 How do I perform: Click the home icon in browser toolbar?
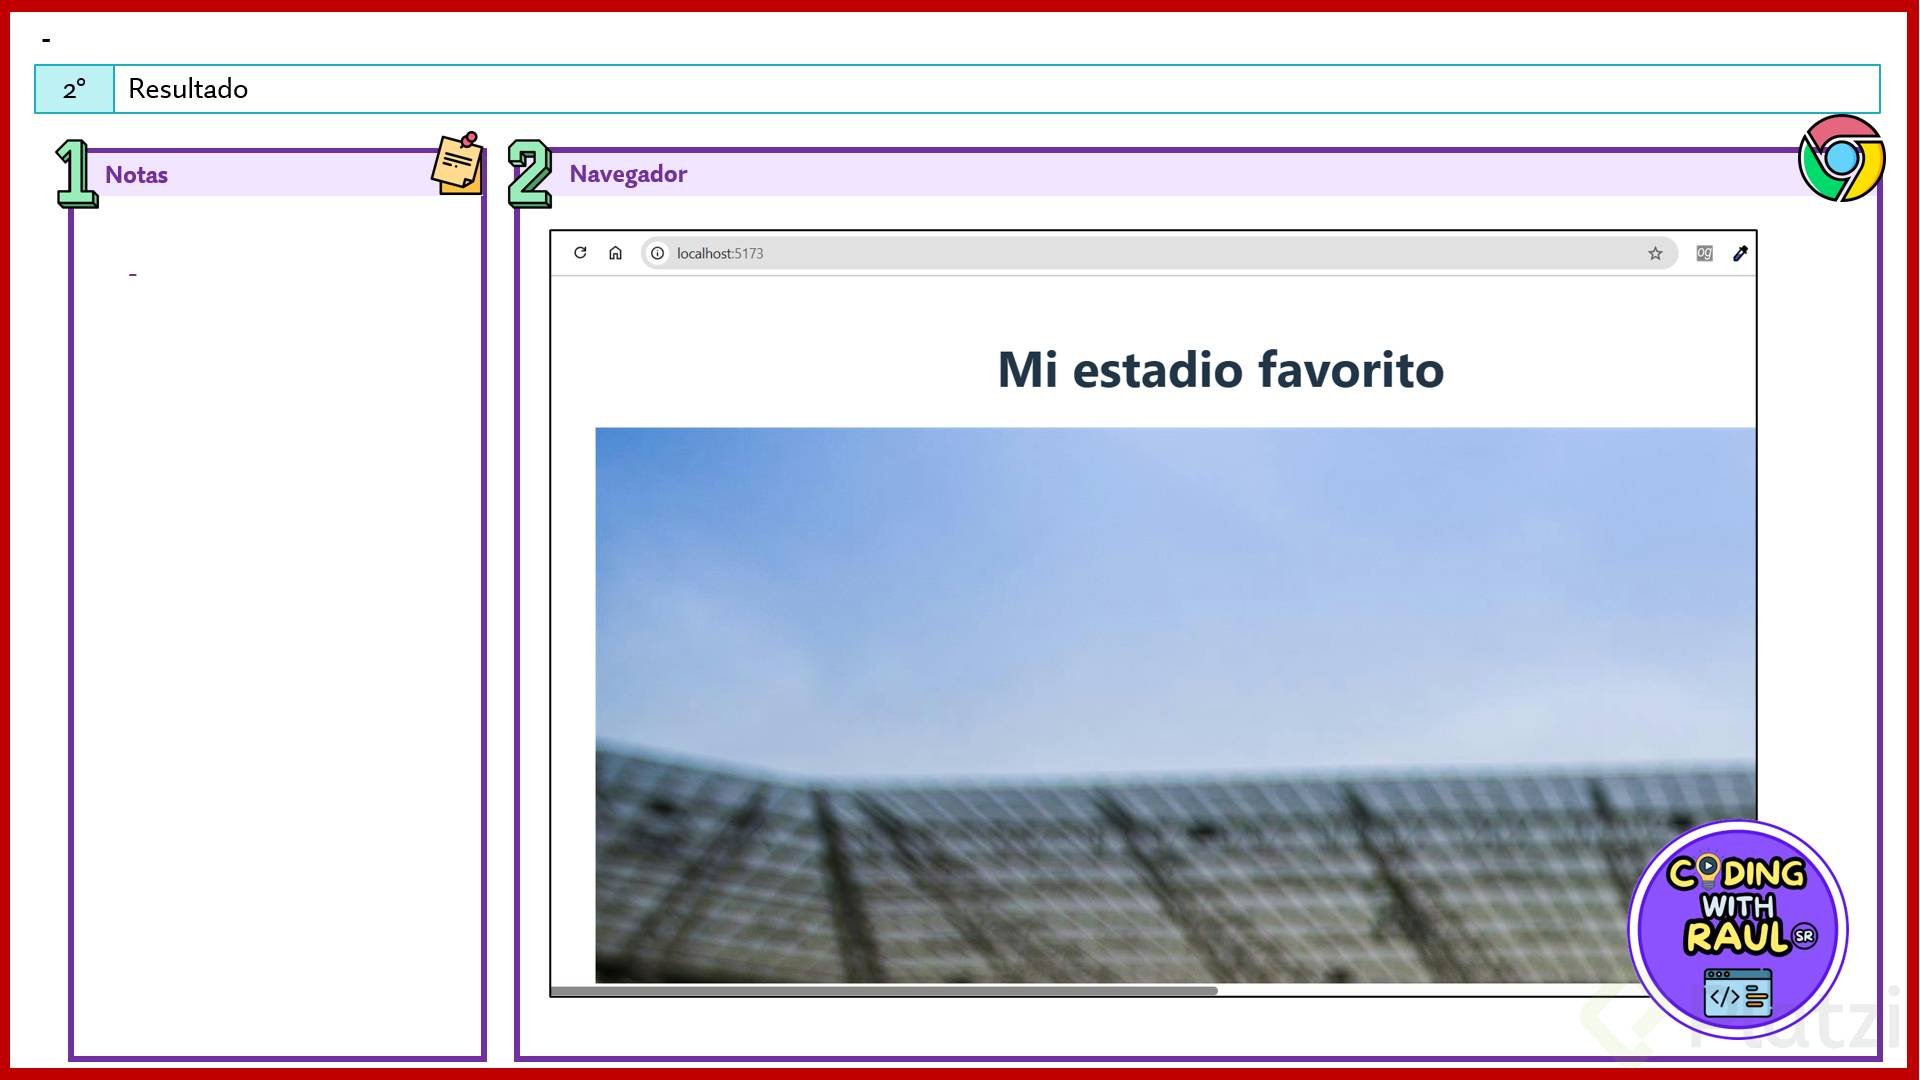point(615,253)
